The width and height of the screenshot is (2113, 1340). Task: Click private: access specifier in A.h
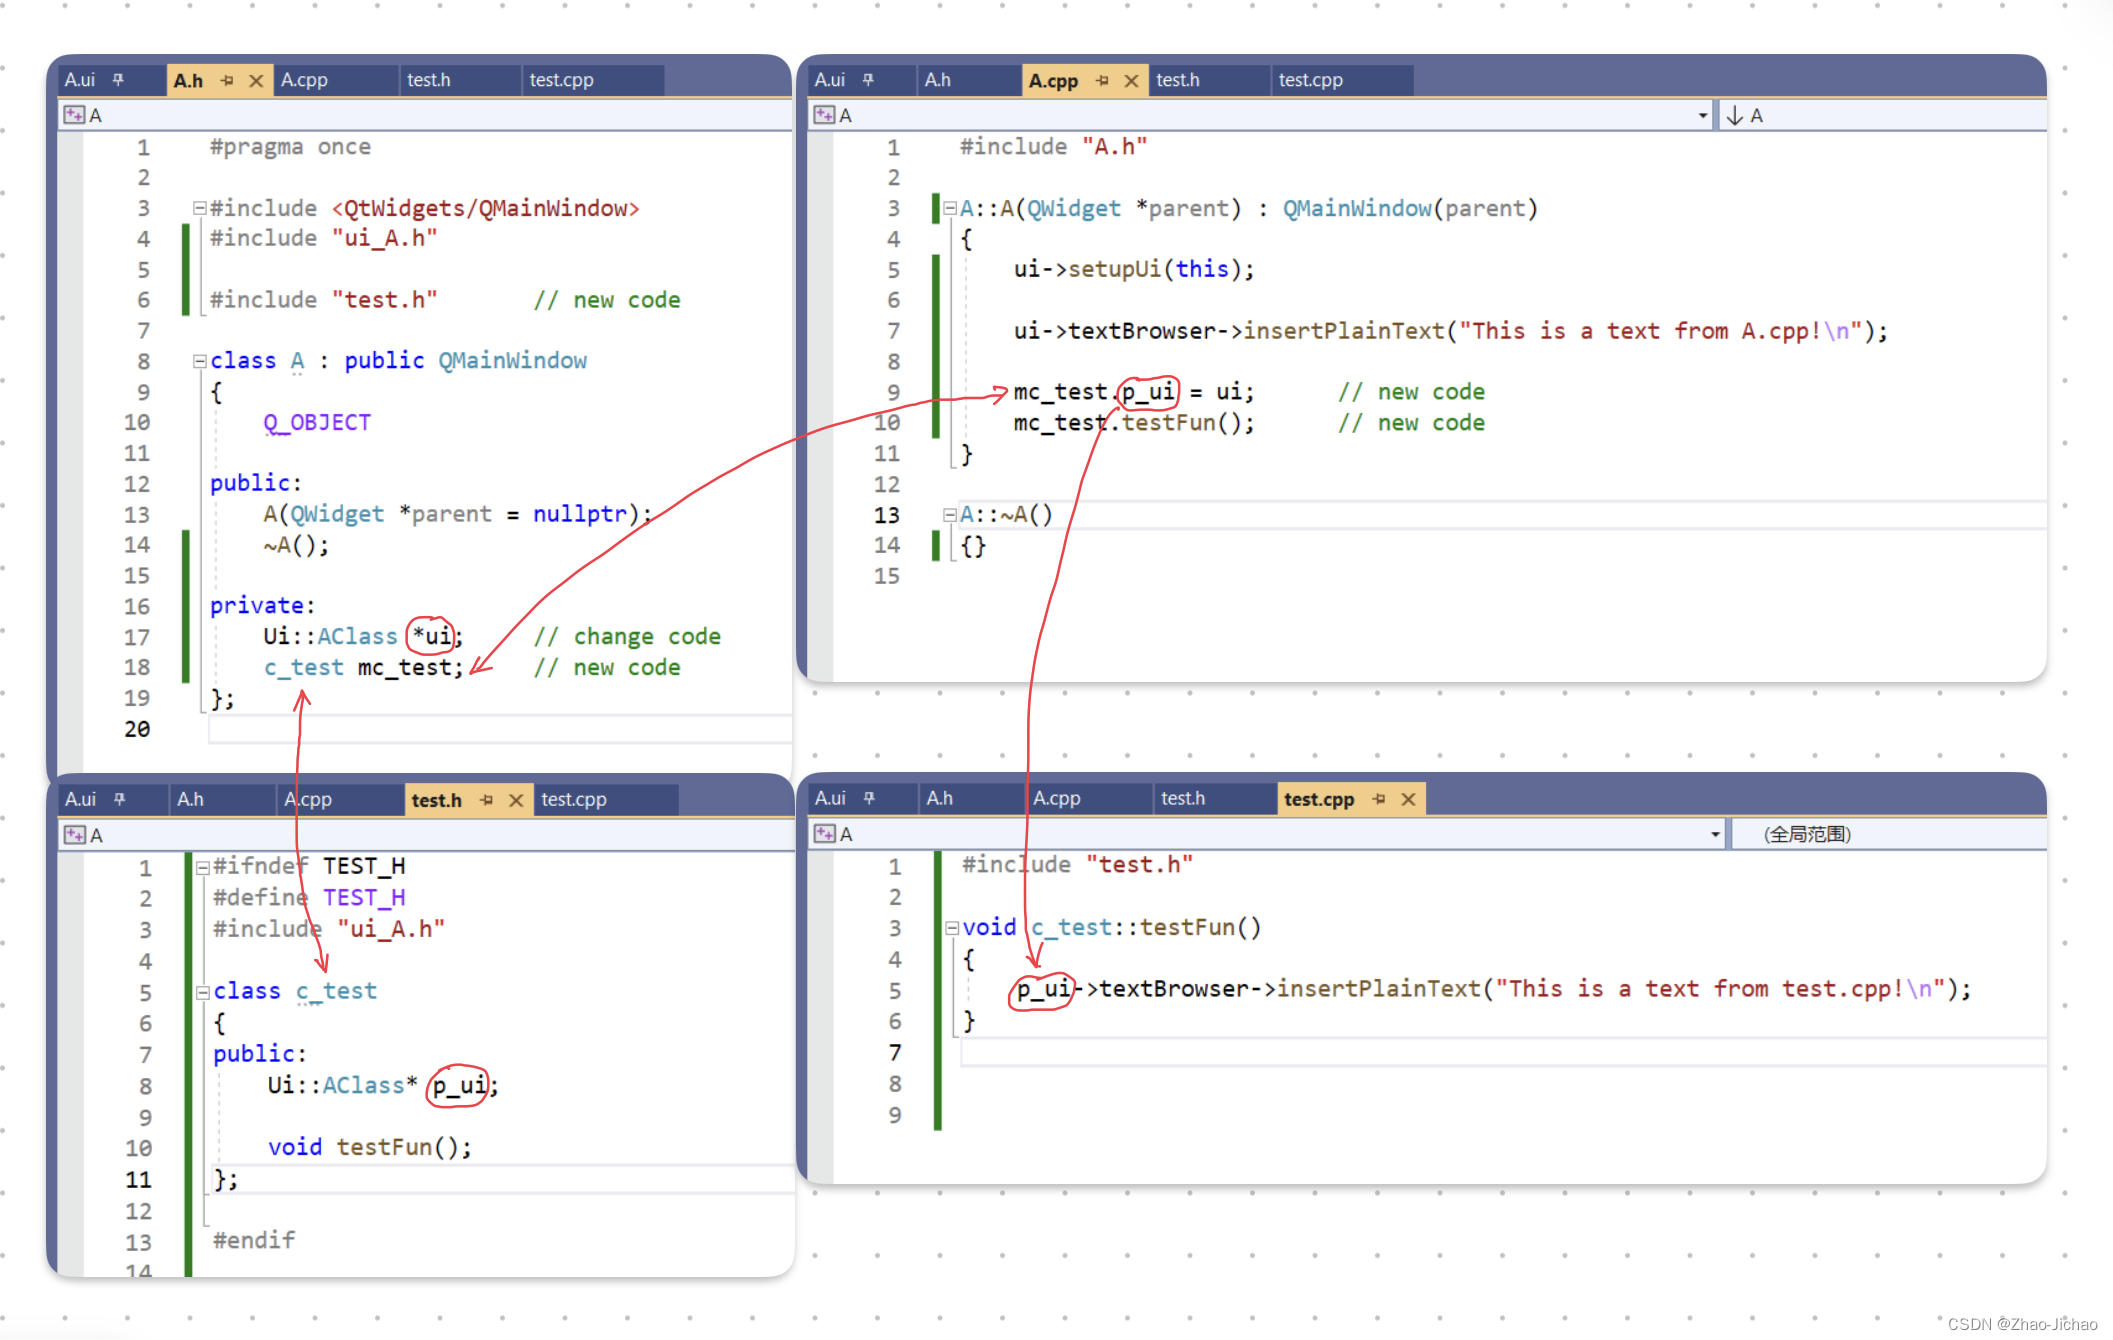[262, 606]
